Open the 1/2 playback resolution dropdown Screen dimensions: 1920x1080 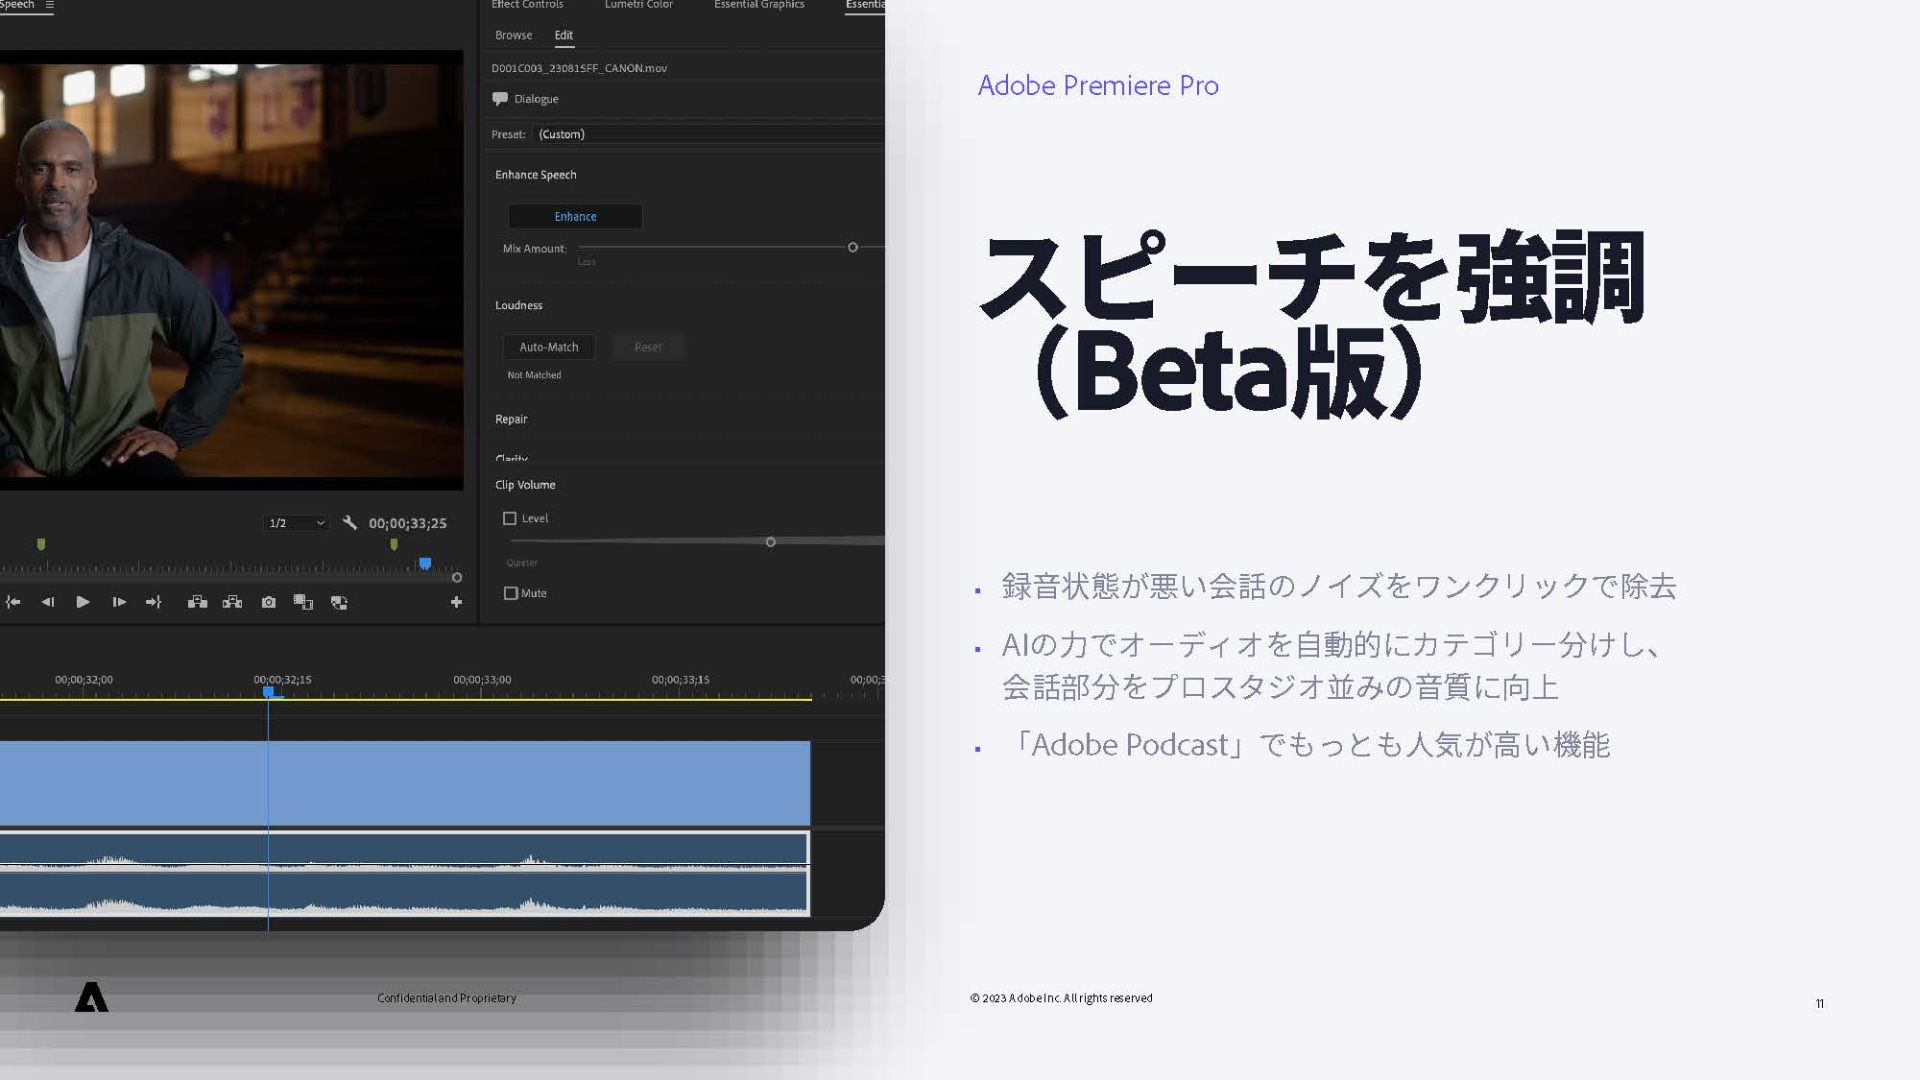pyautogui.click(x=296, y=523)
